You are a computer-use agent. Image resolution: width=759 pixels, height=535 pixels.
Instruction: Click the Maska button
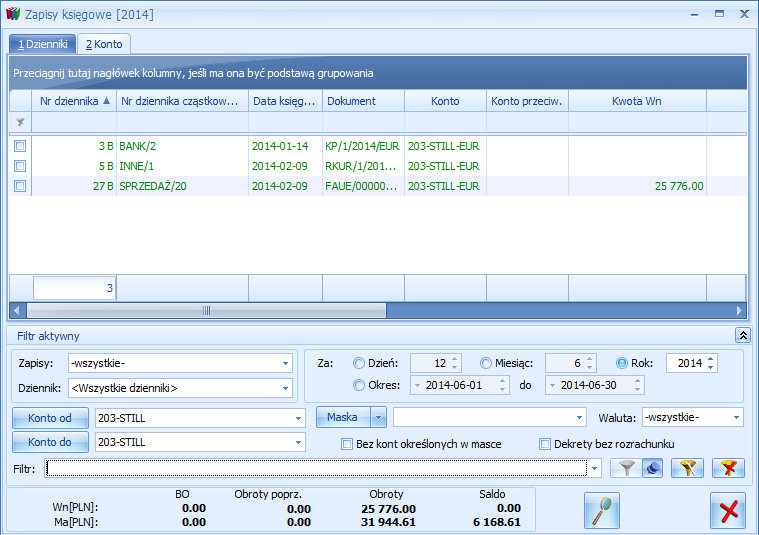pyautogui.click(x=343, y=417)
